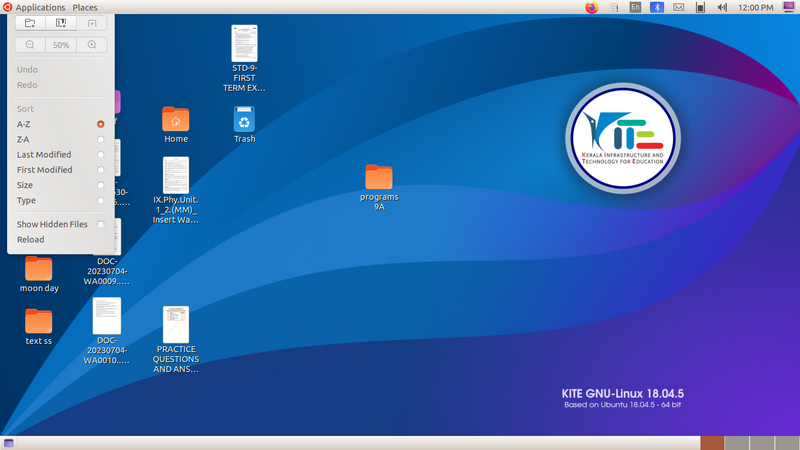Select the Size sort radio button
This screenshot has height=450, width=800.
click(101, 185)
